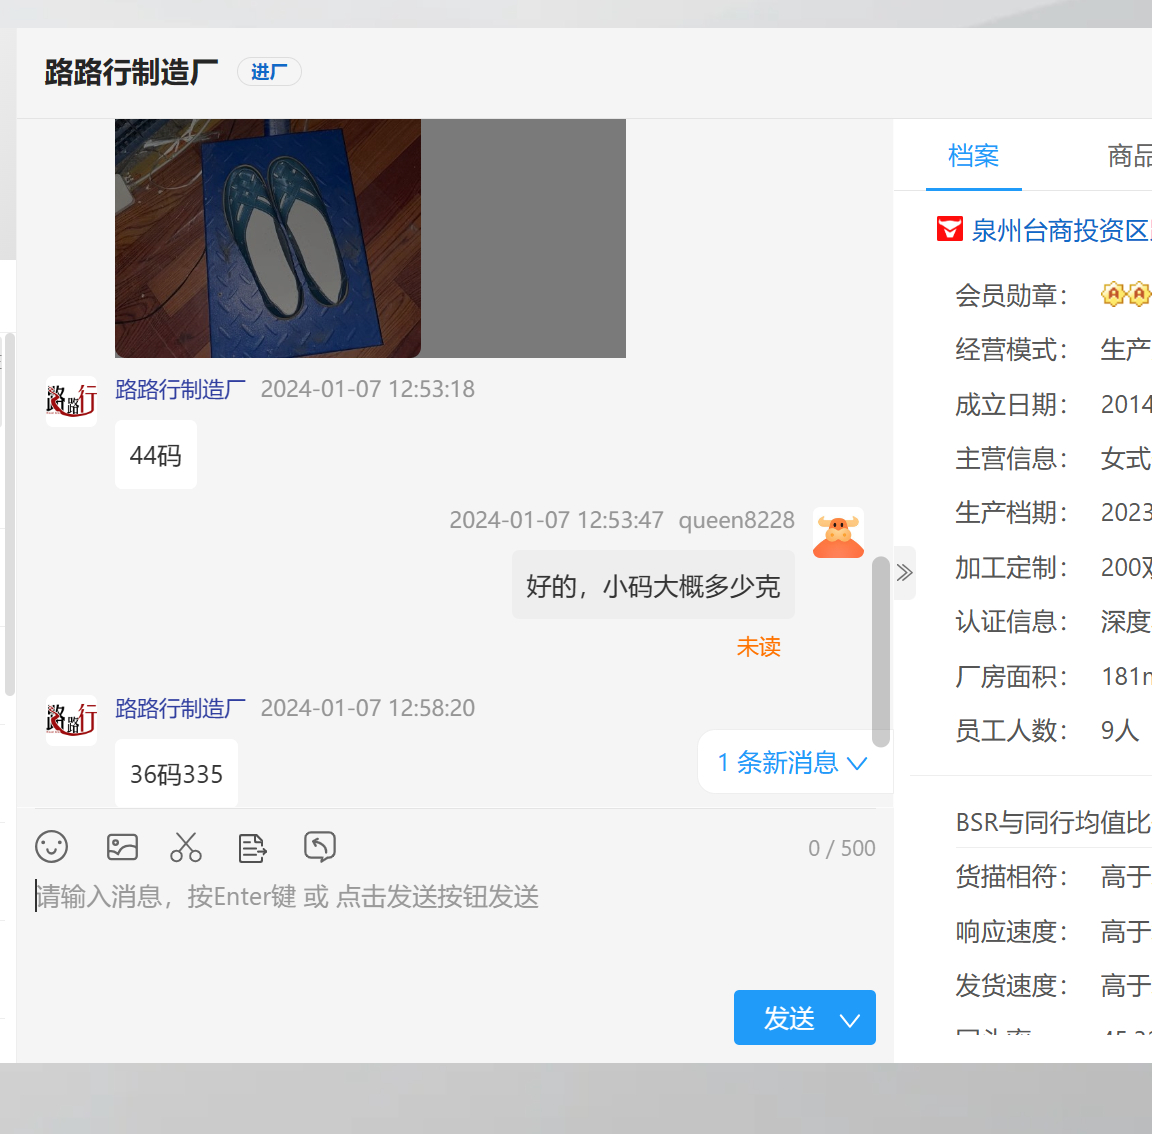Open the quick phrases document icon
The image size is (1152, 1134).
[252, 848]
